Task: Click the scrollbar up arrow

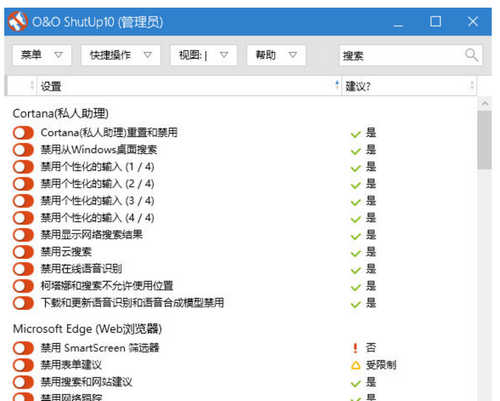Action: point(485,103)
